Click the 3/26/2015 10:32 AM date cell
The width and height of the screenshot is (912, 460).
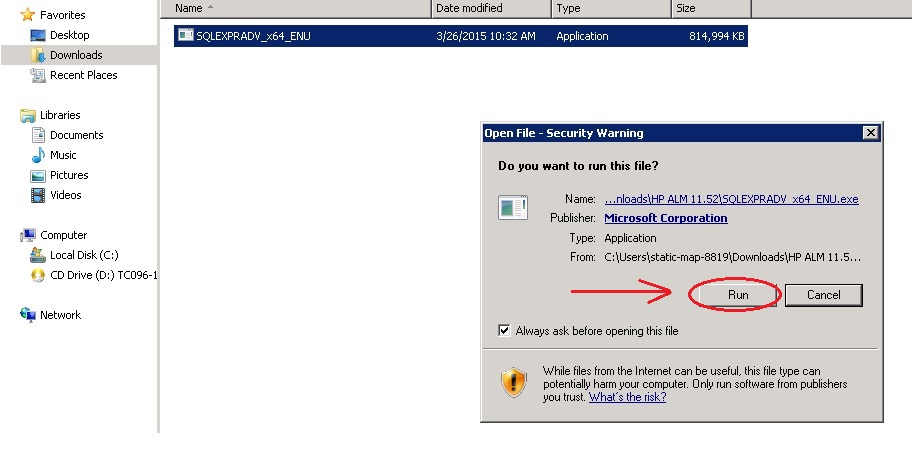486,36
